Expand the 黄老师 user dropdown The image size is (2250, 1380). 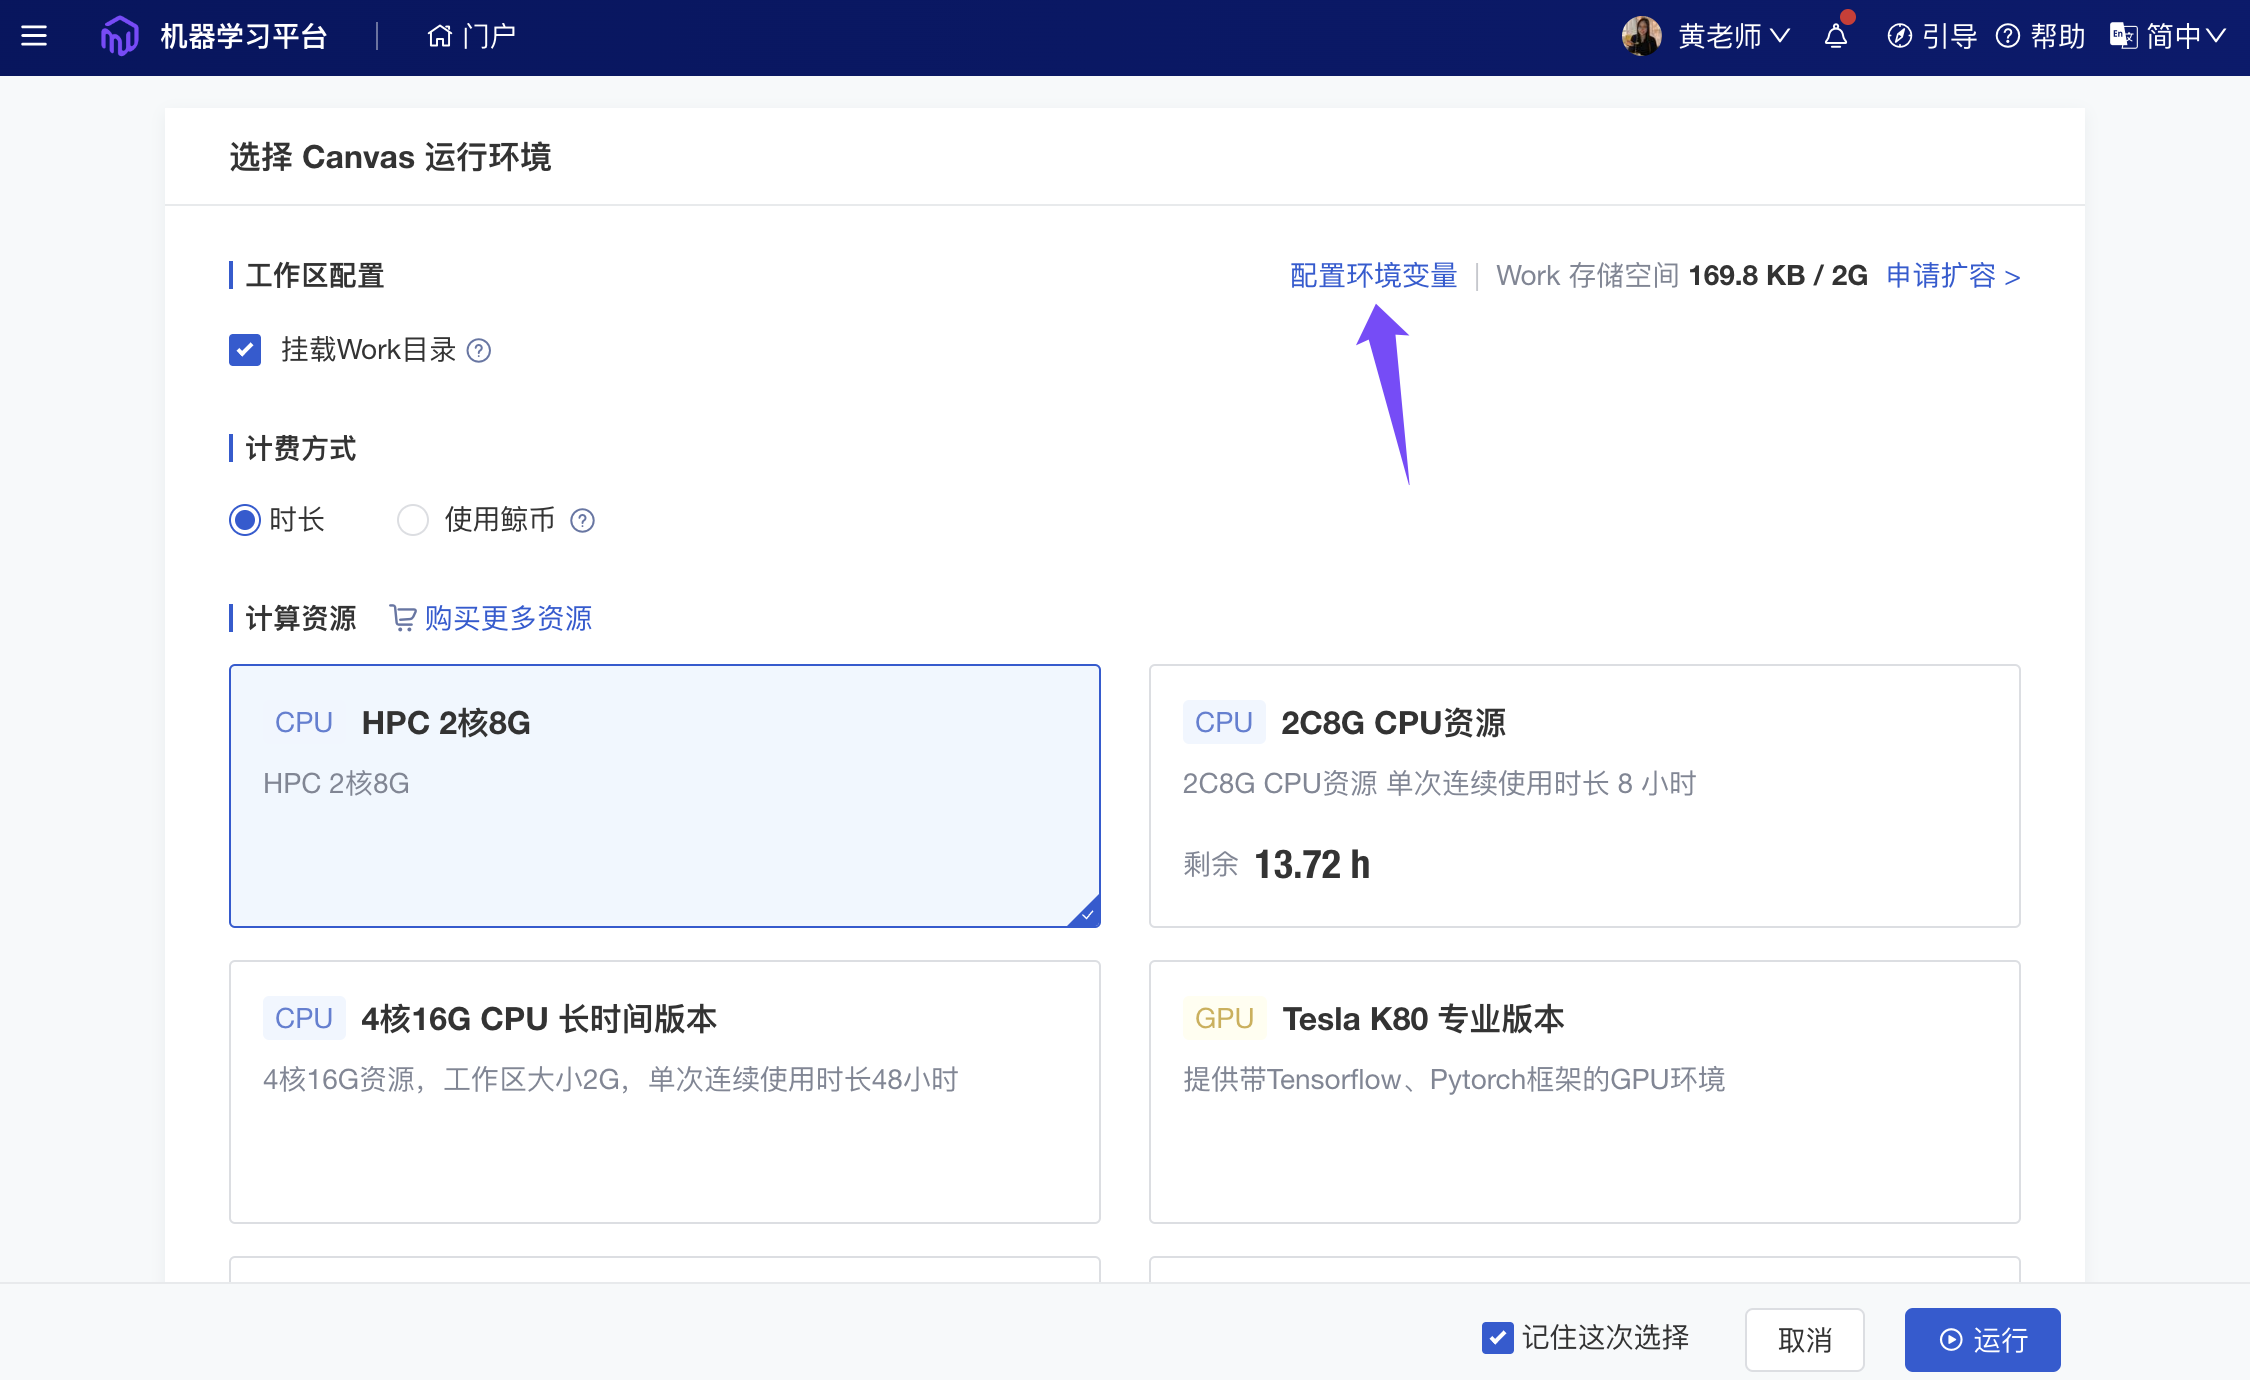tap(1780, 37)
